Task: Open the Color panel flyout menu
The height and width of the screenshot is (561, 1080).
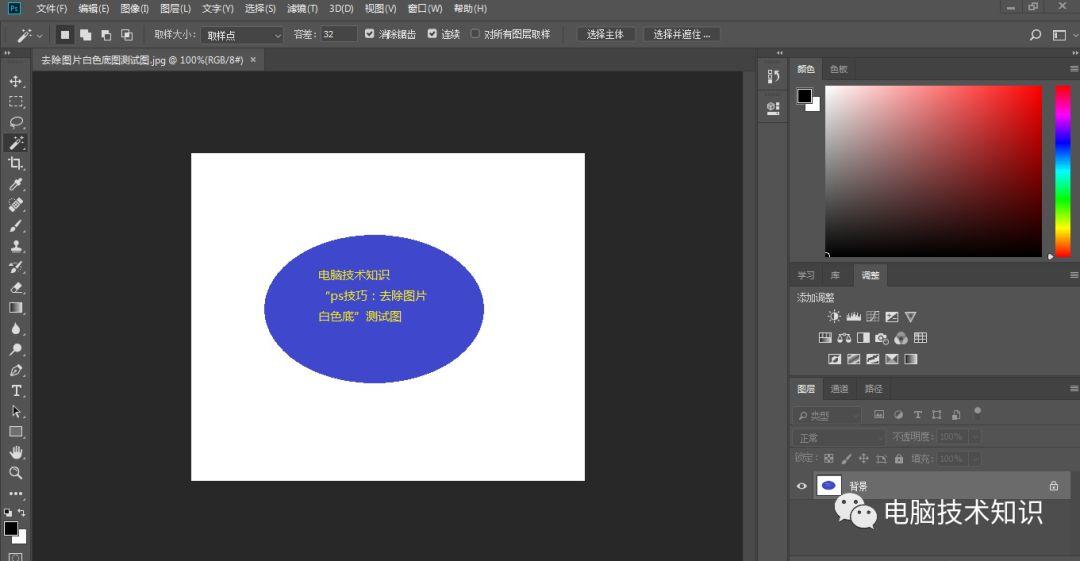Action: 1074,69
